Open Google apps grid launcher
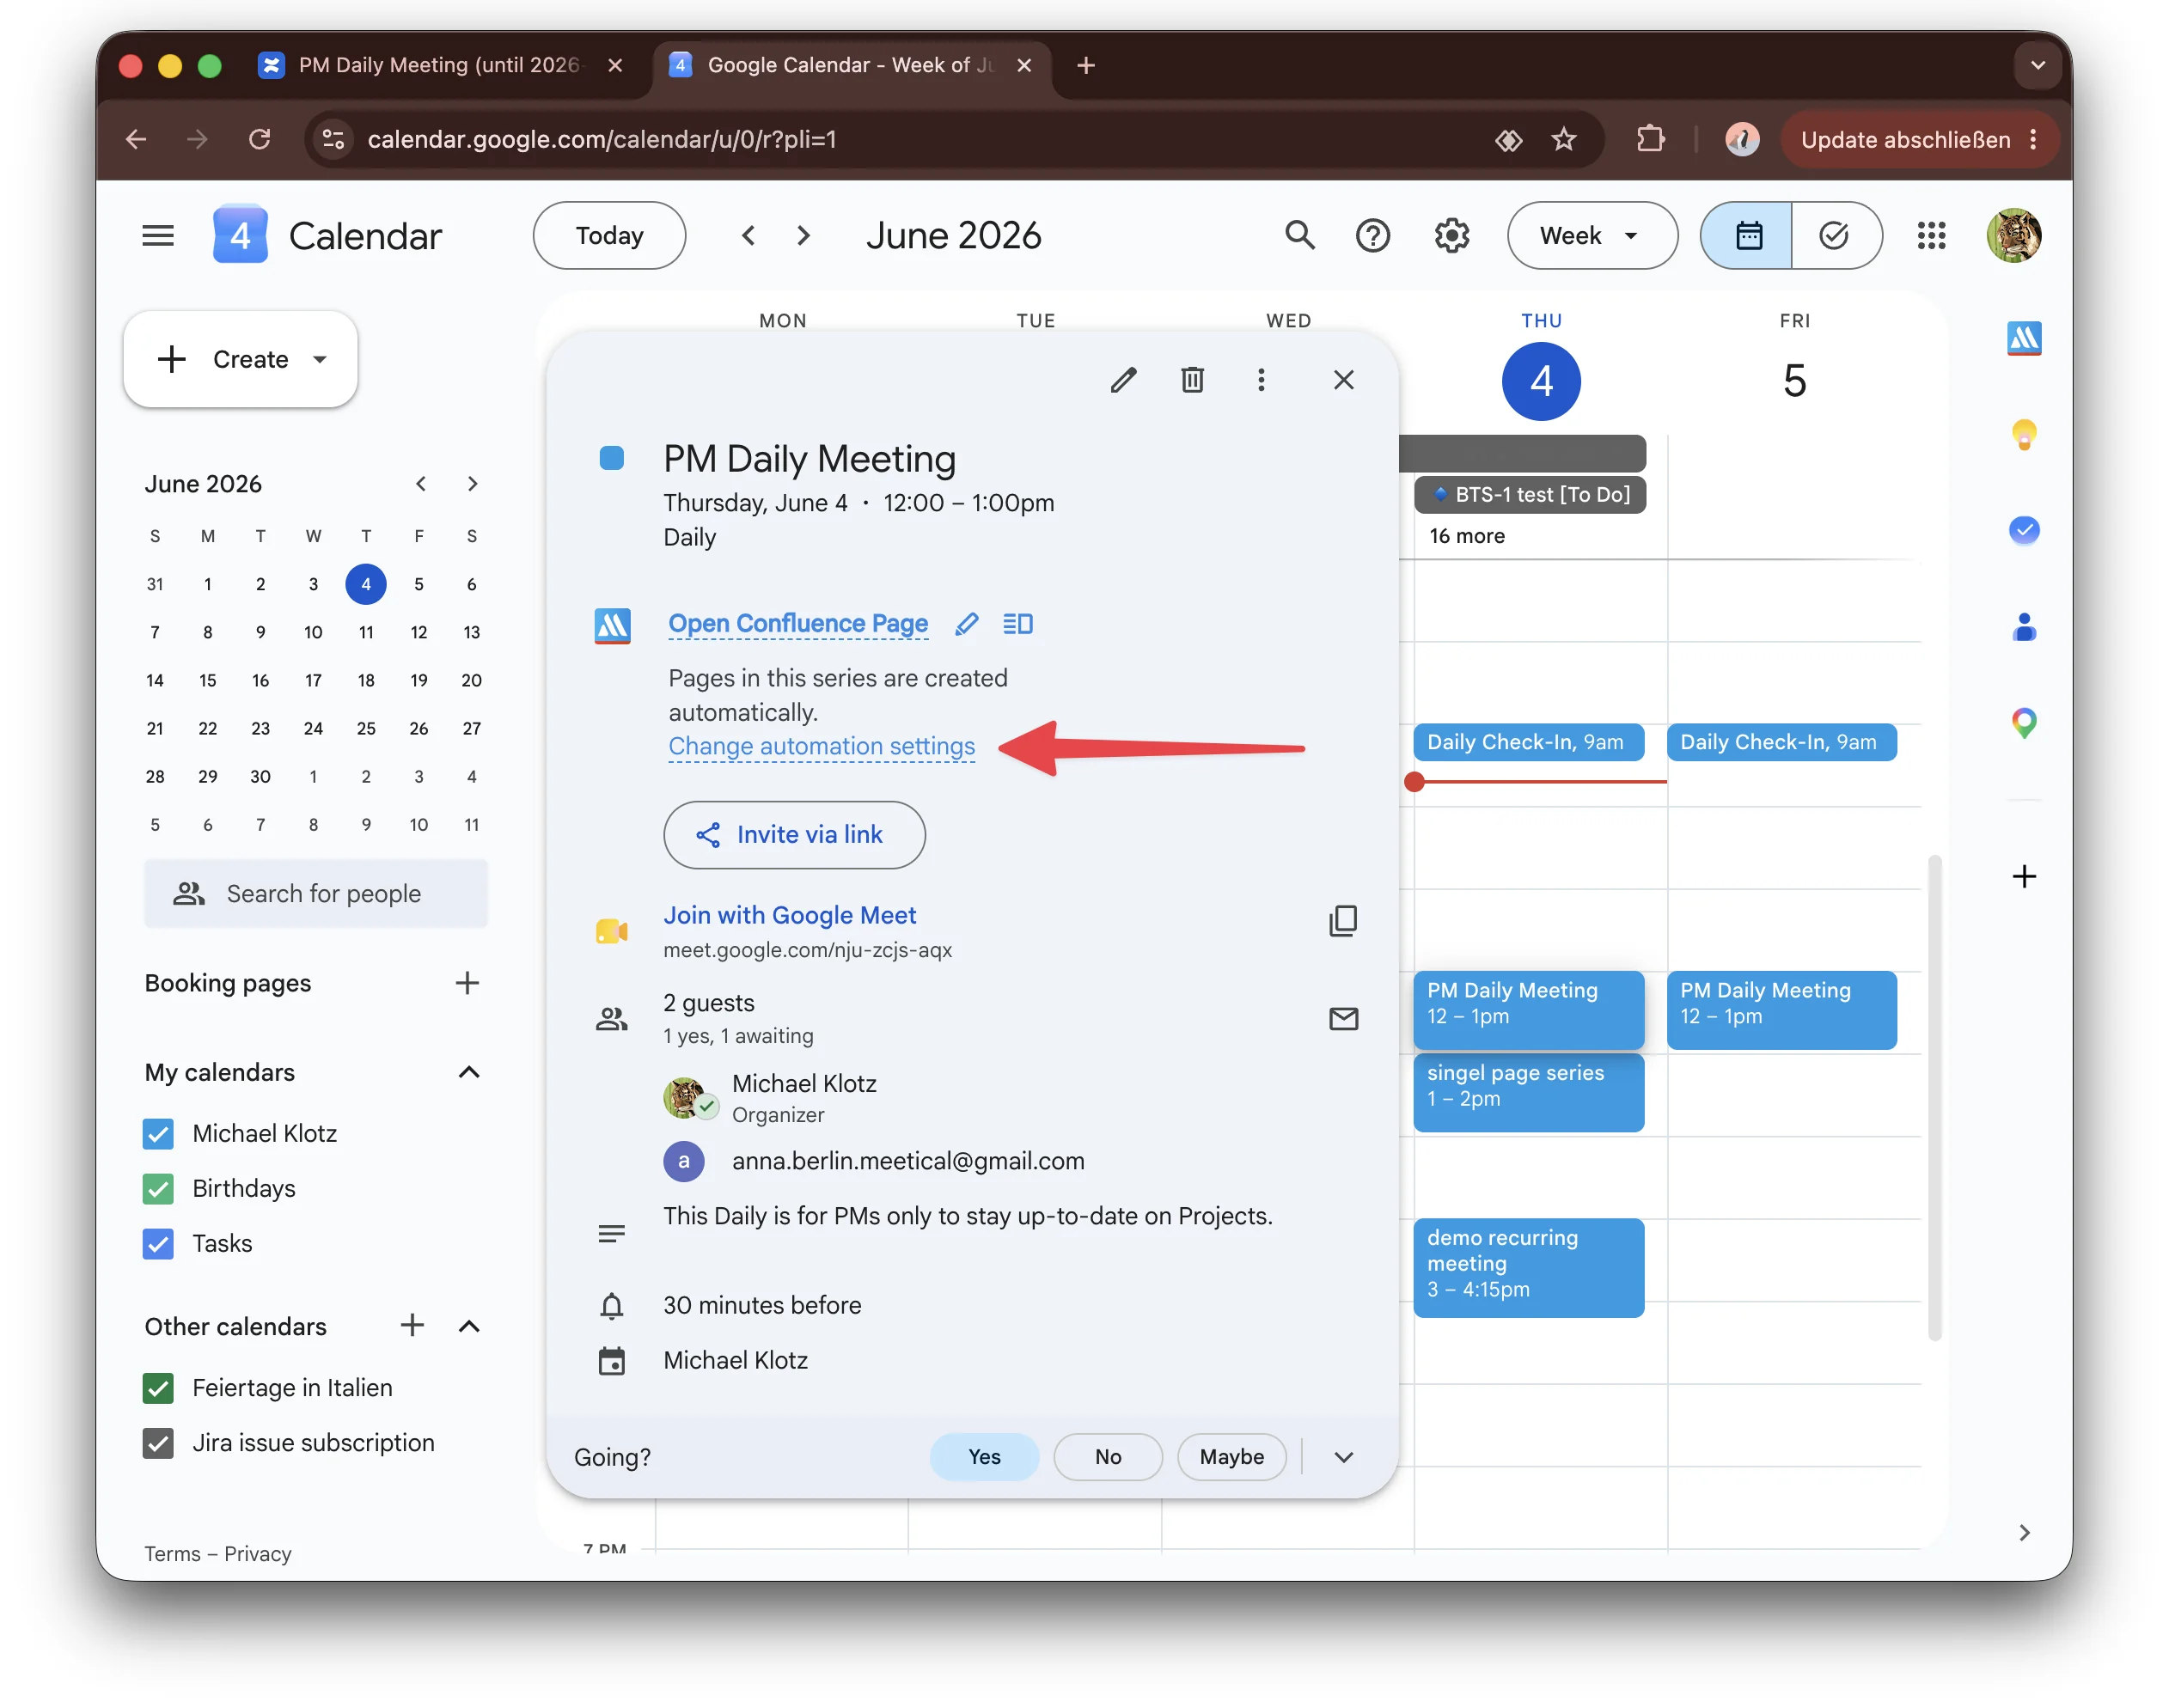 (1931, 236)
